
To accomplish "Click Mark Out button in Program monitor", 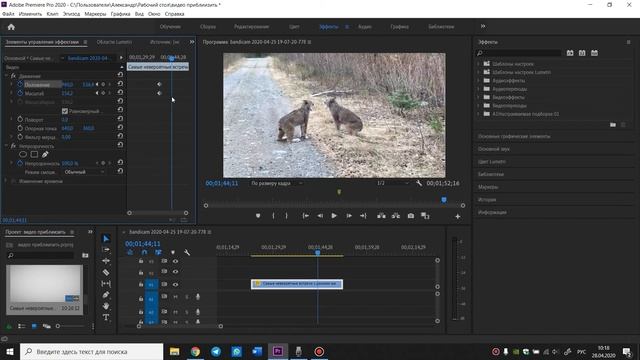I will (x=287, y=216).
